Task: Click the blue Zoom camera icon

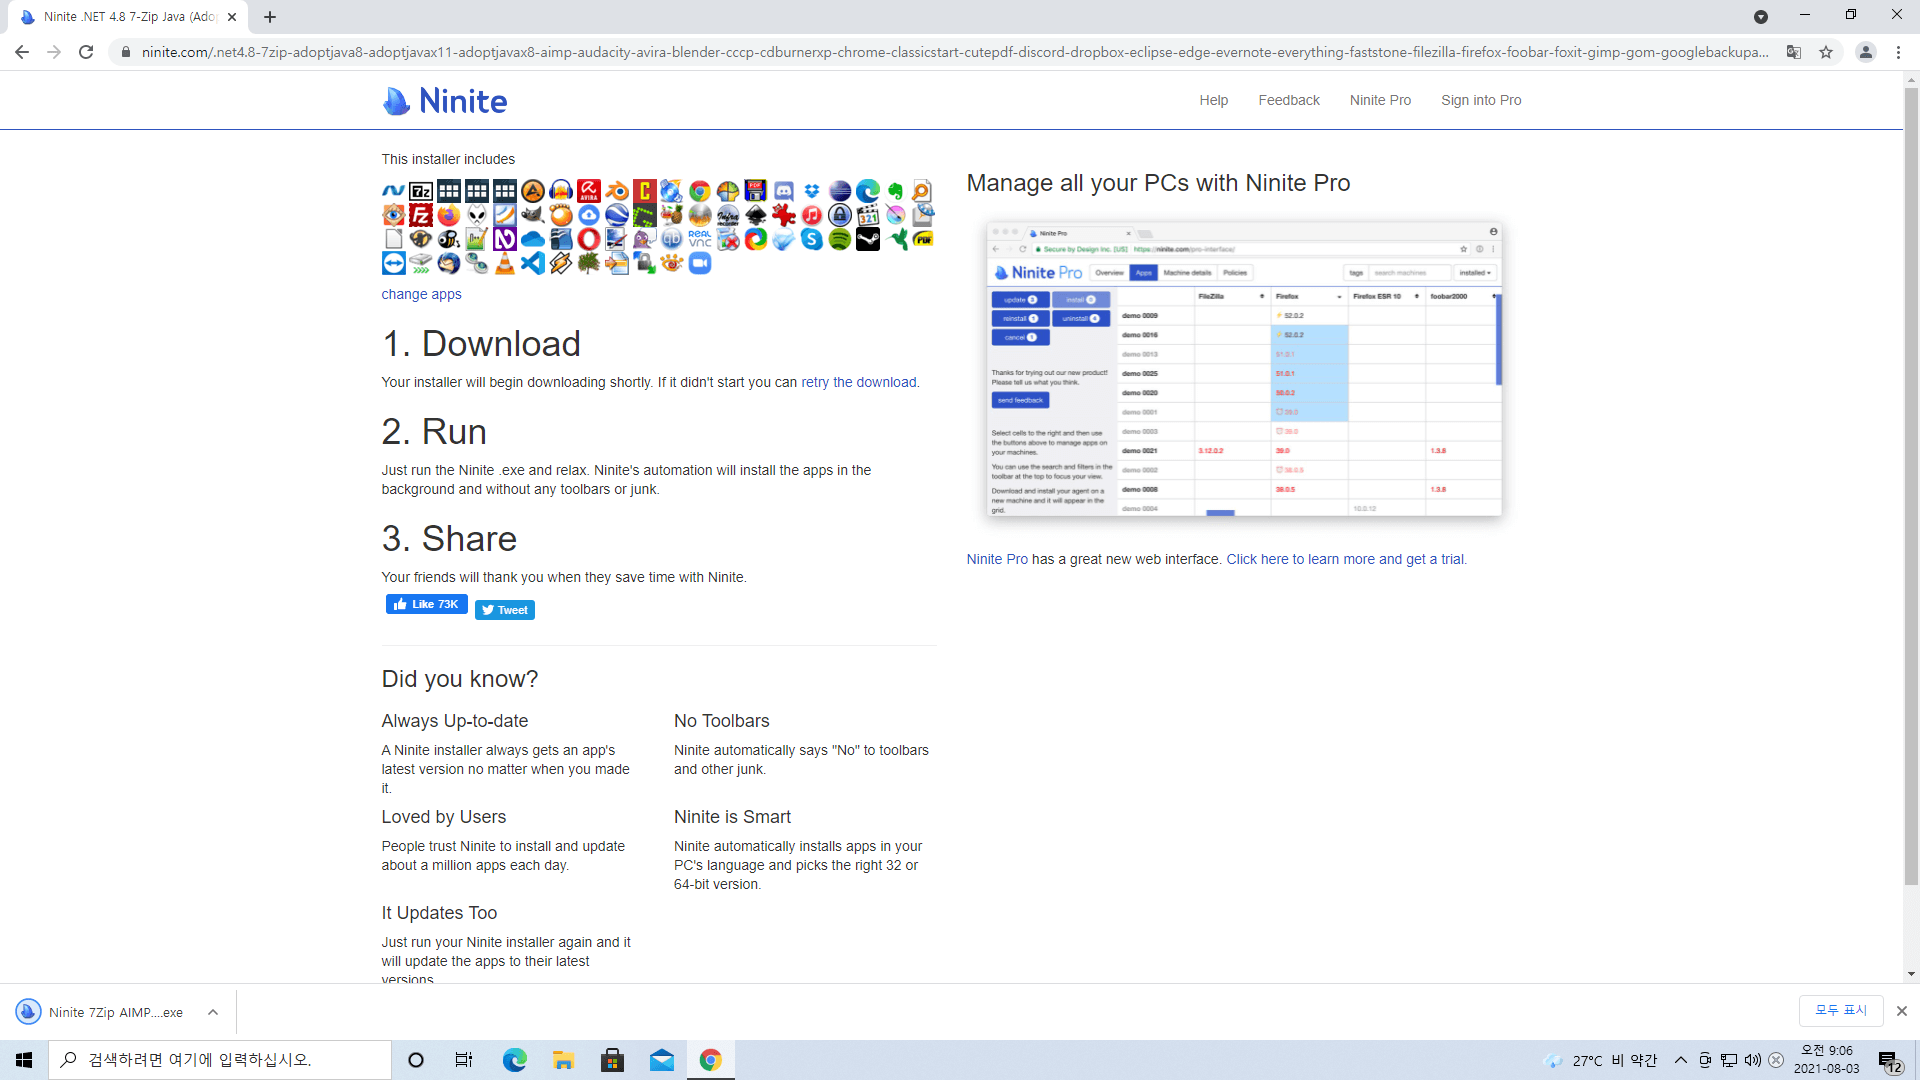Action: [x=700, y=263]
